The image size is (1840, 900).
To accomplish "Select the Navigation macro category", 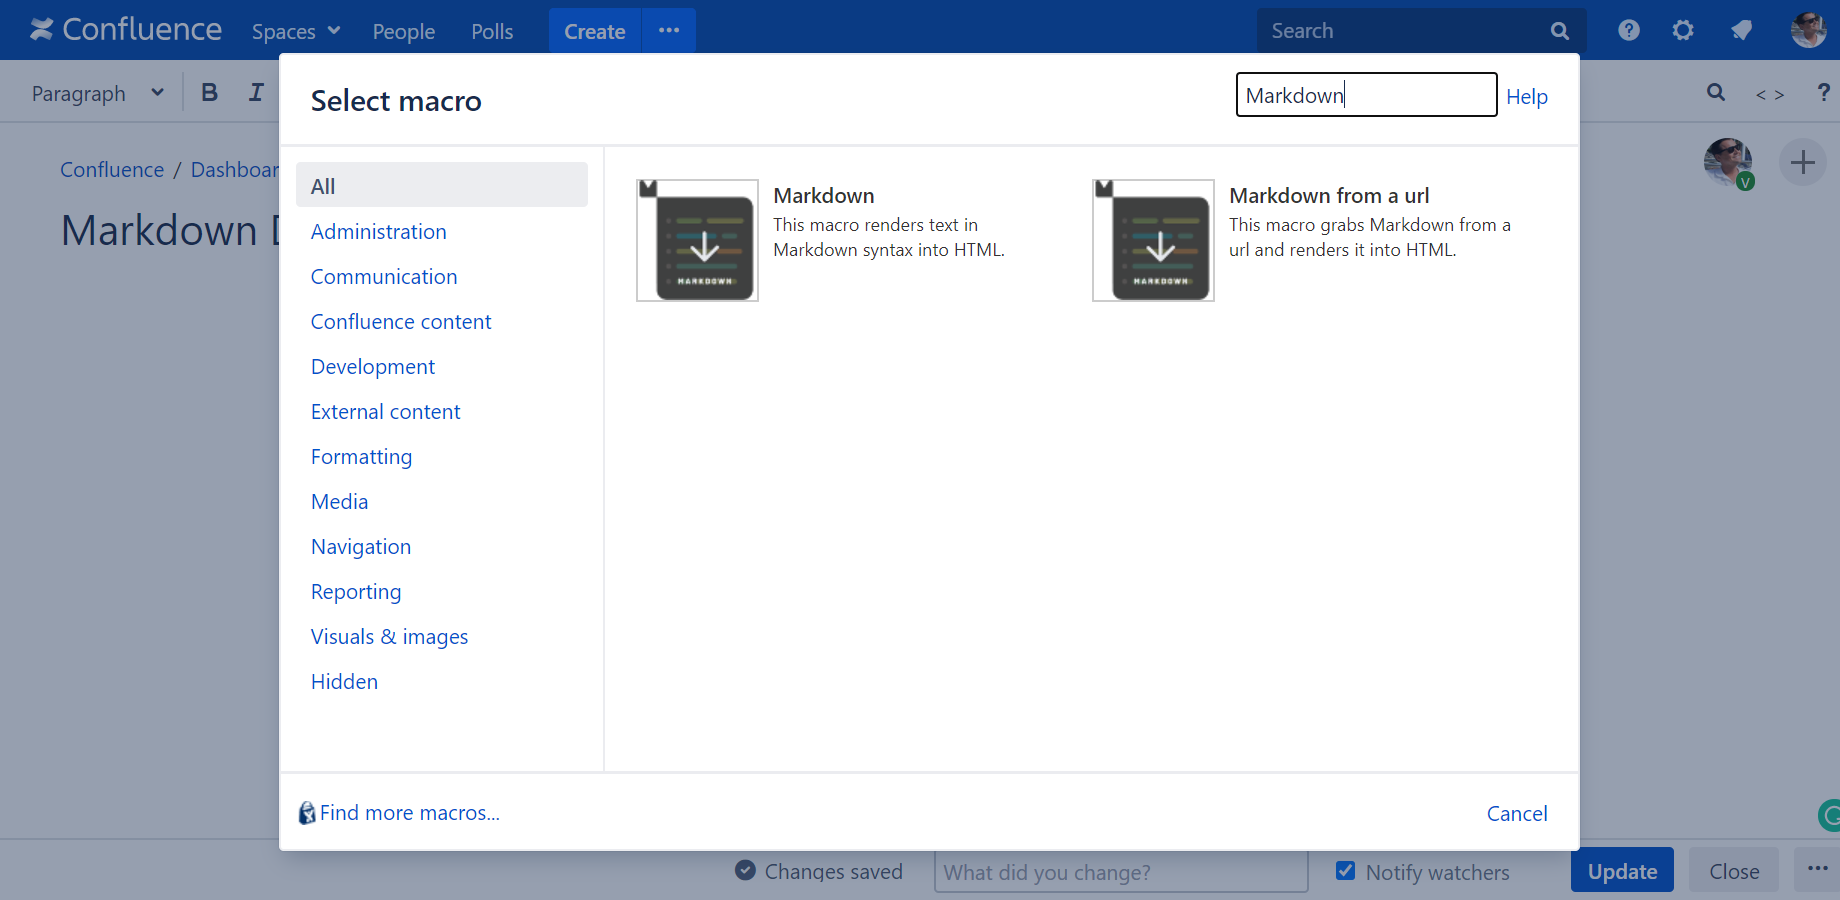I will click(x=361, y=547).
